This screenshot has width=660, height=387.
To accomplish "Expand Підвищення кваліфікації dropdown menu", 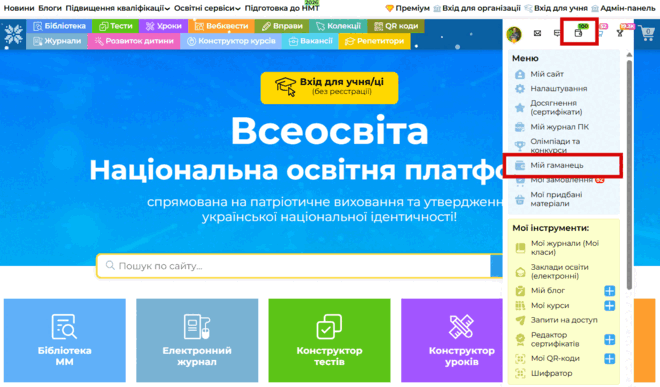I will tap(117, 8).
